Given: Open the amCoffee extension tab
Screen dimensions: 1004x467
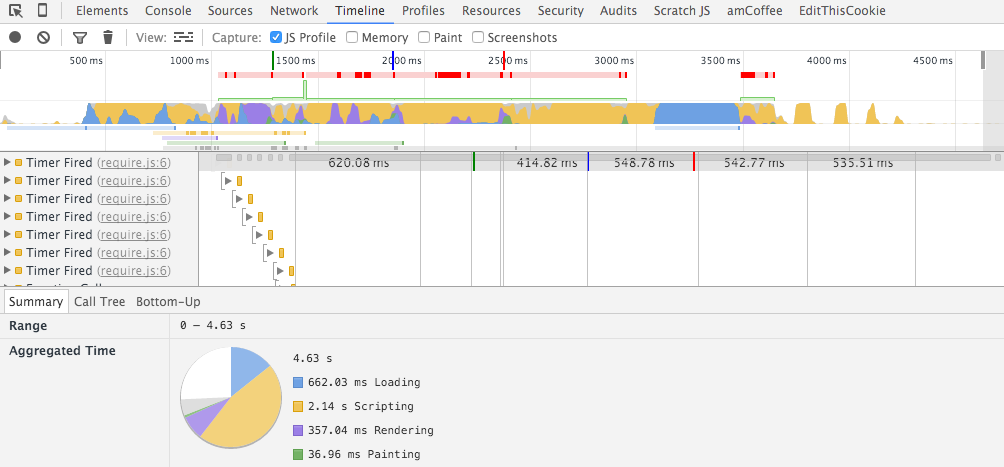Looking at the screenshot, I should click(x=754, y=11).
